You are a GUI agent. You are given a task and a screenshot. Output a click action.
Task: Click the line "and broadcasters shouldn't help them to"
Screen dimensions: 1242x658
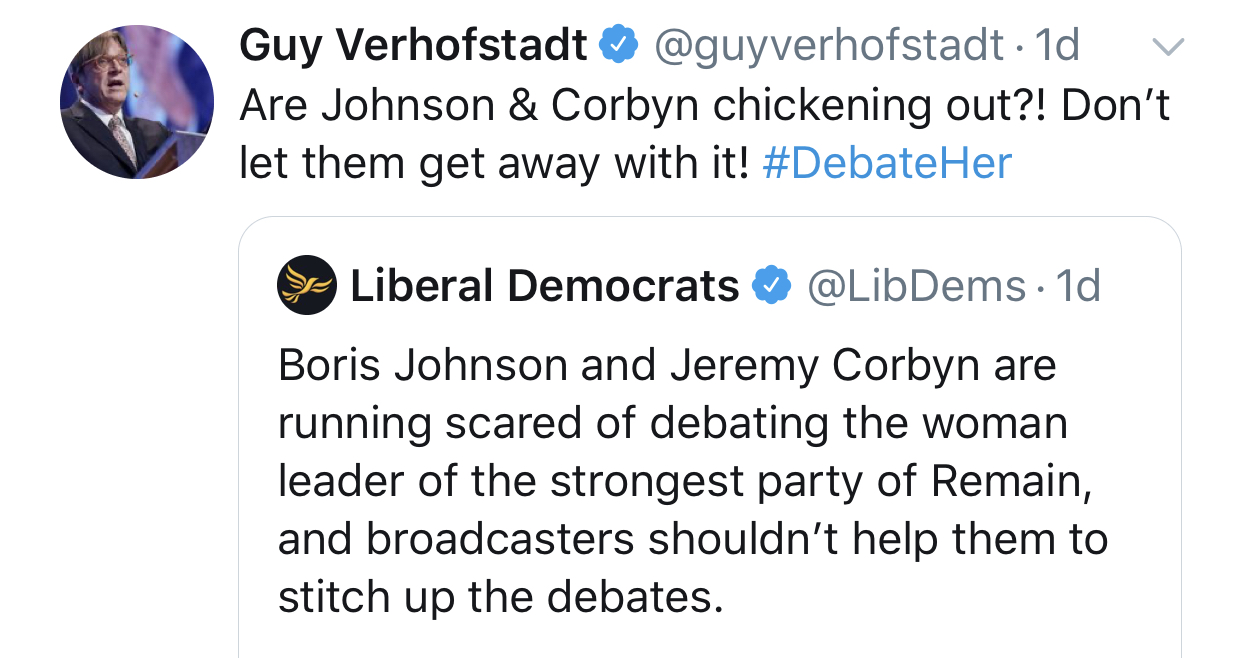pyautogui.click(x=693, y=540)
